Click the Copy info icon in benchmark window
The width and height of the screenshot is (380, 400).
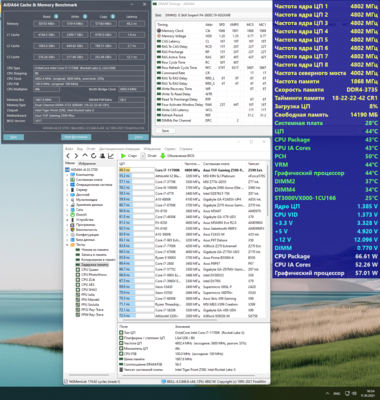coord(113,16)
